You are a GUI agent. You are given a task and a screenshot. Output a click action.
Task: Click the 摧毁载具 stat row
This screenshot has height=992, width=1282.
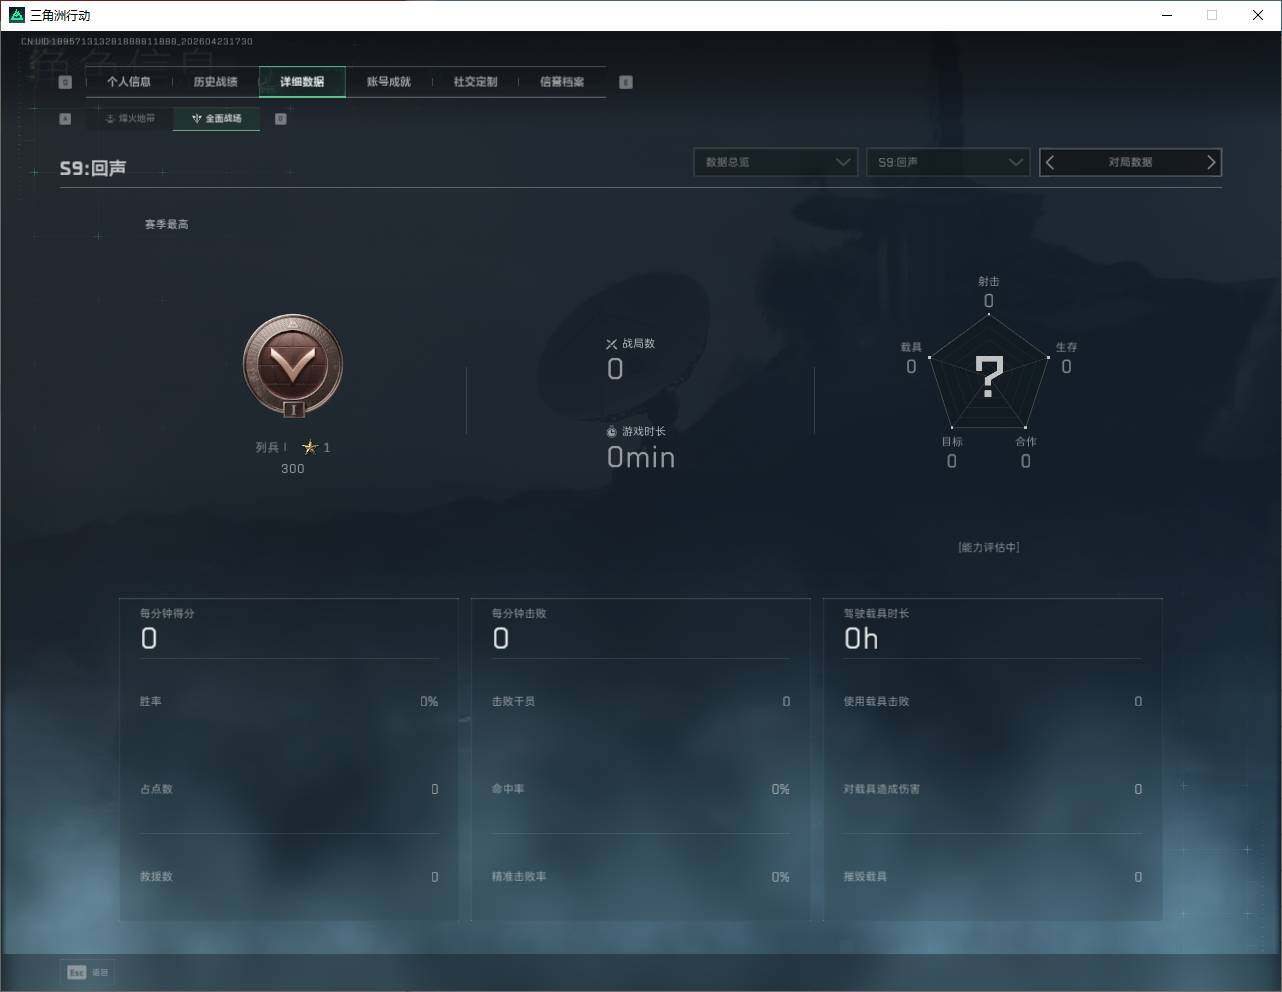(x=993, y=877)
